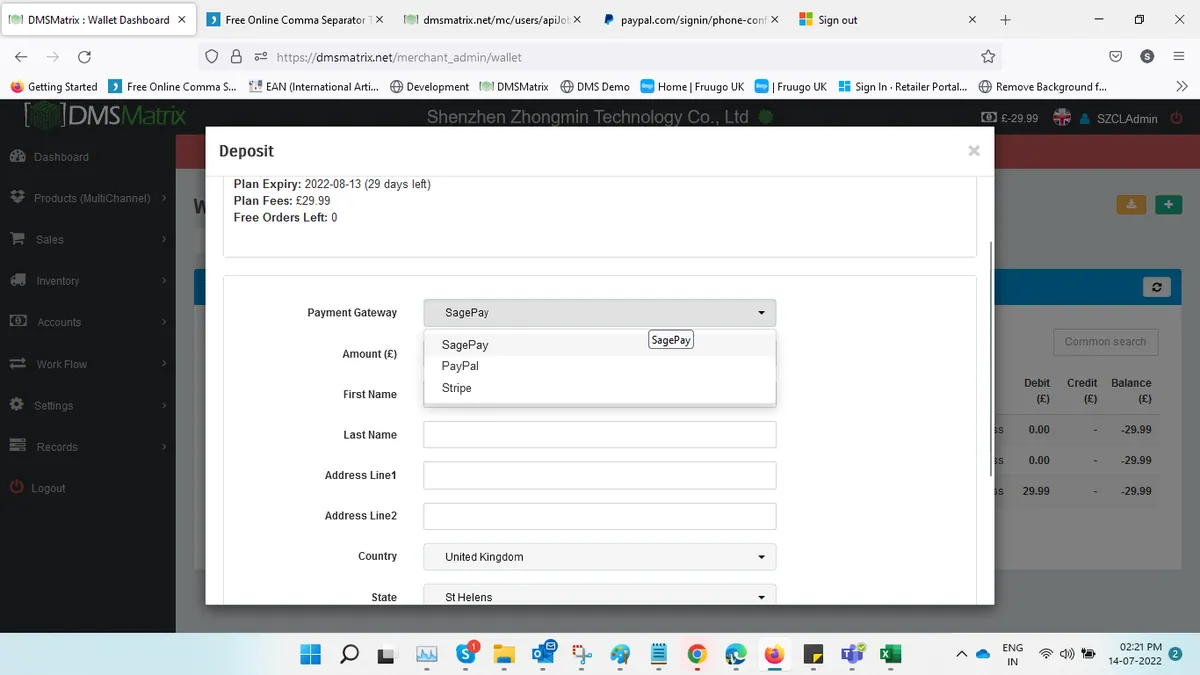Open the Work Flow sidebar menu
This screenshot has height=675, width=1200.
click(x=87, y=364)
